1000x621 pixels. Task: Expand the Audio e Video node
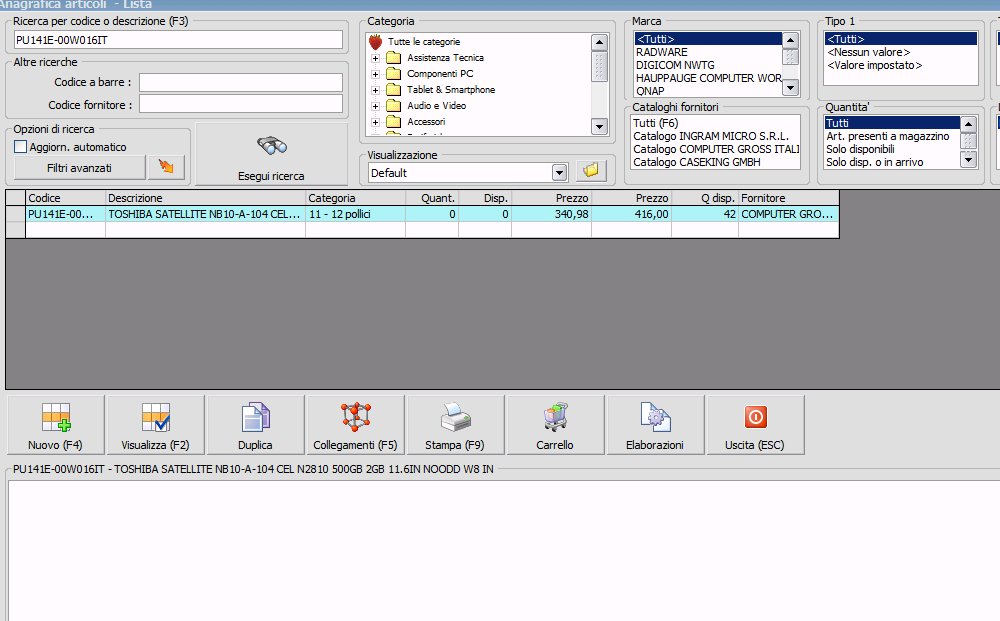pos(376,106)
